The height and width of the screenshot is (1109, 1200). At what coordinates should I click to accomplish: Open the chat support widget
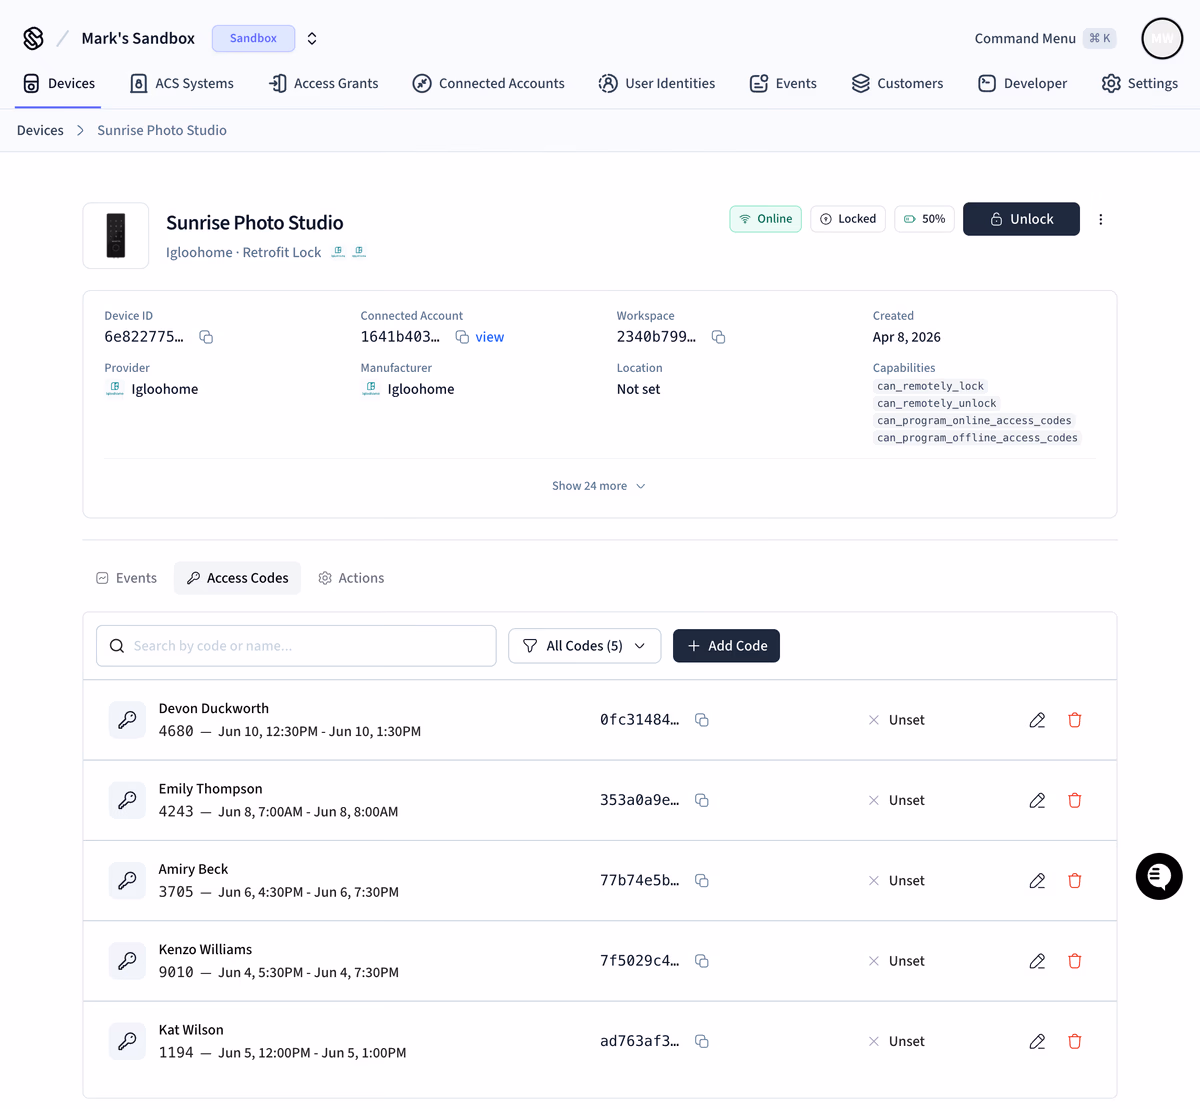tap(1159, 876)
